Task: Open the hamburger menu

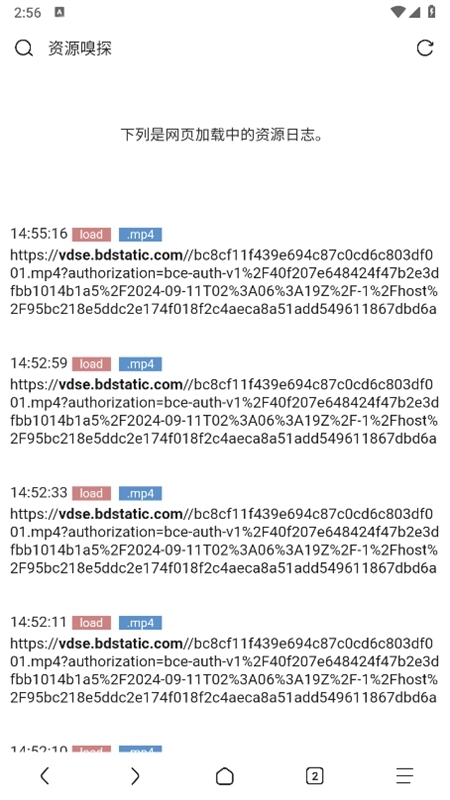Action: click(405, 776)
